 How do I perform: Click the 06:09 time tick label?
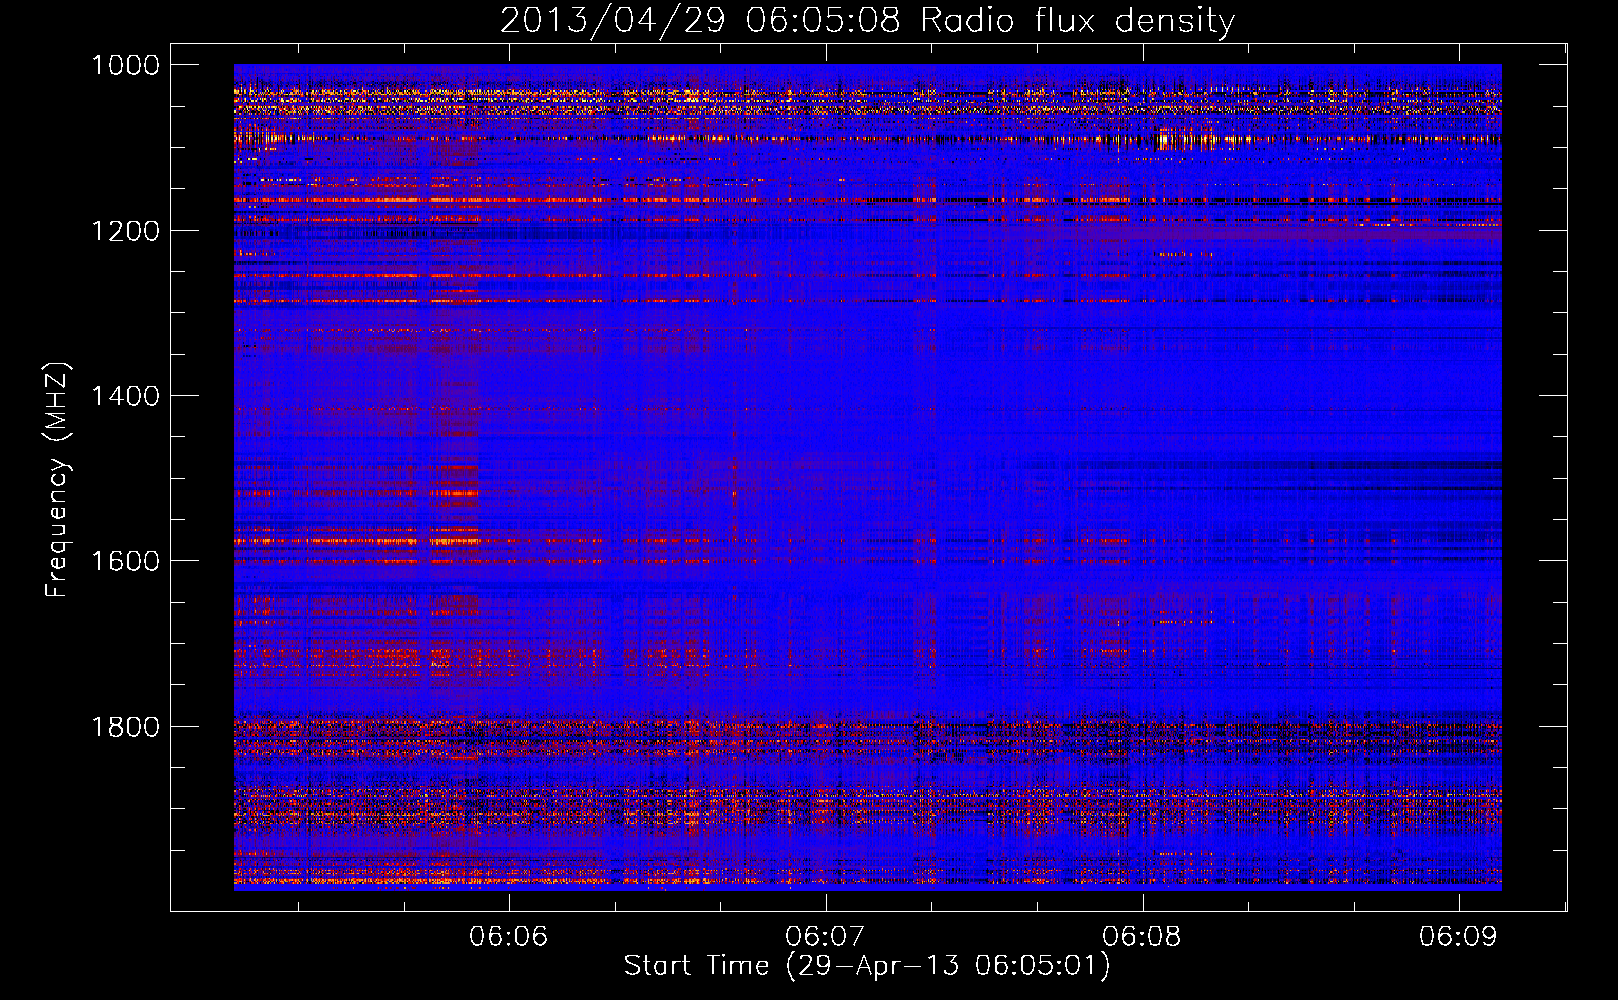pyautogui.click(x=1458, y=936)
